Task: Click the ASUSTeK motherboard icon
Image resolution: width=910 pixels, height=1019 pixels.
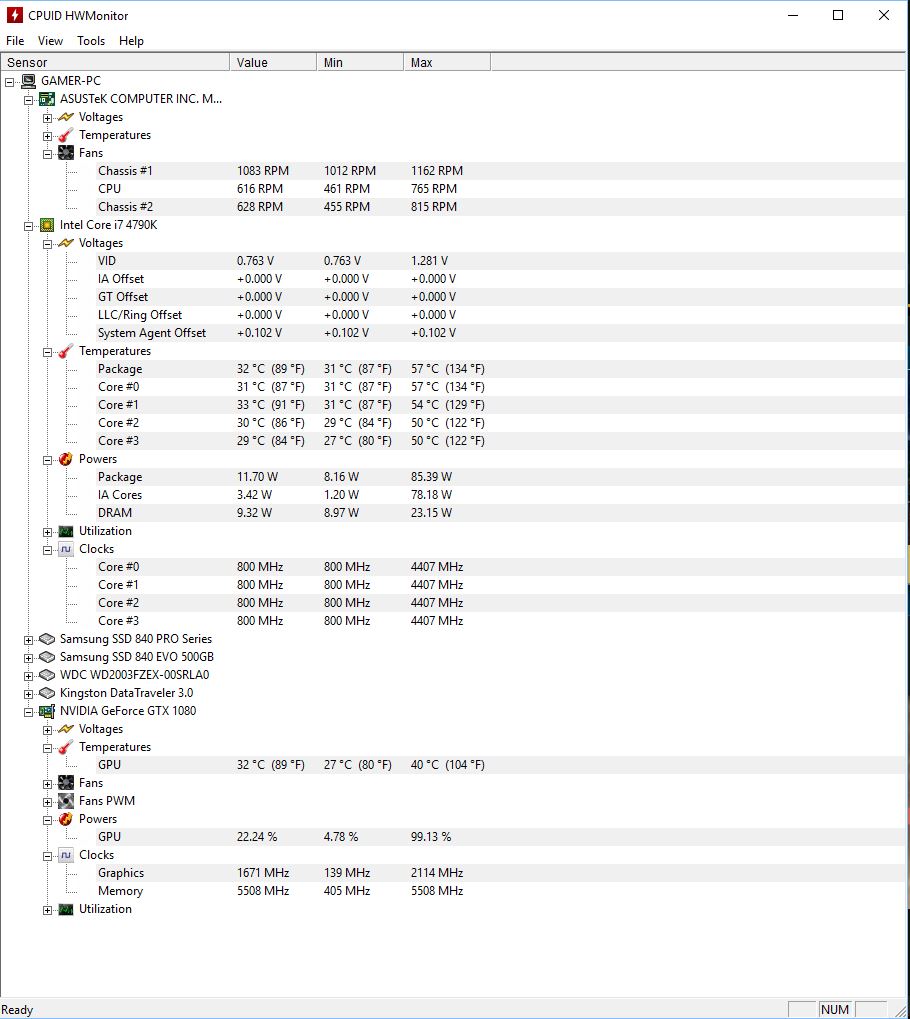Action: [x=47, y=99]
